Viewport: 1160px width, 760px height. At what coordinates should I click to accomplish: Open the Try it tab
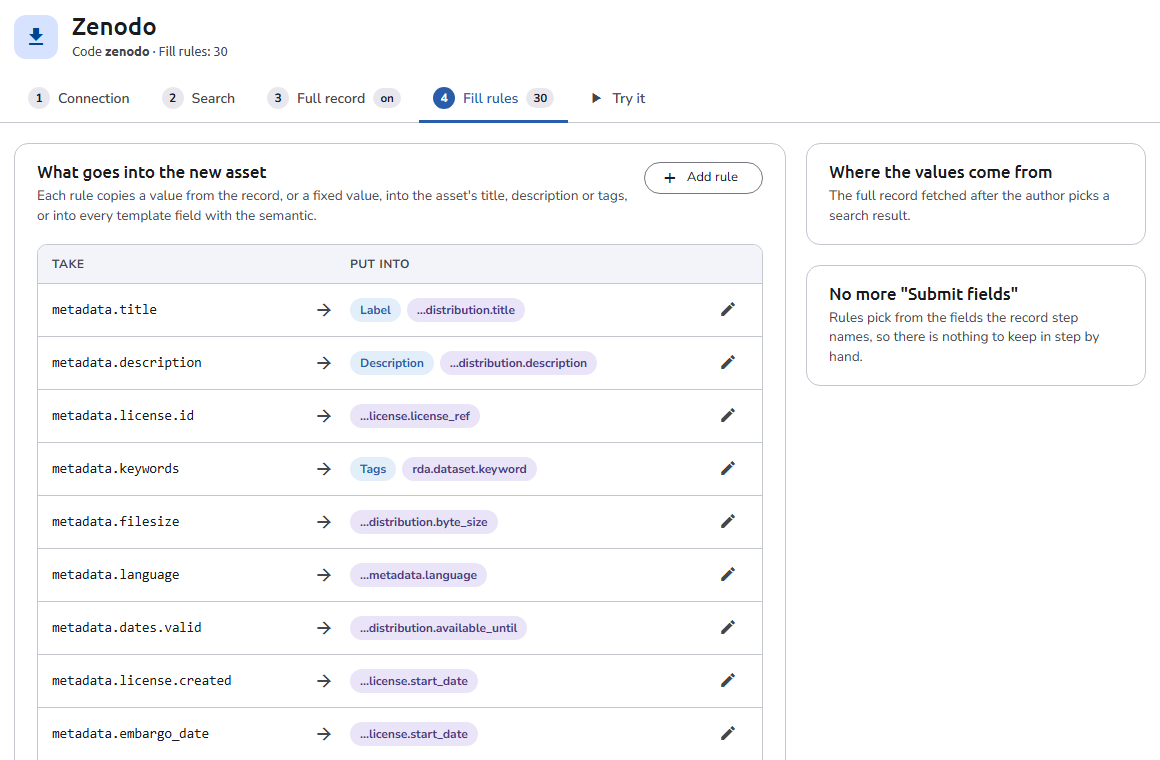(618, 98)
